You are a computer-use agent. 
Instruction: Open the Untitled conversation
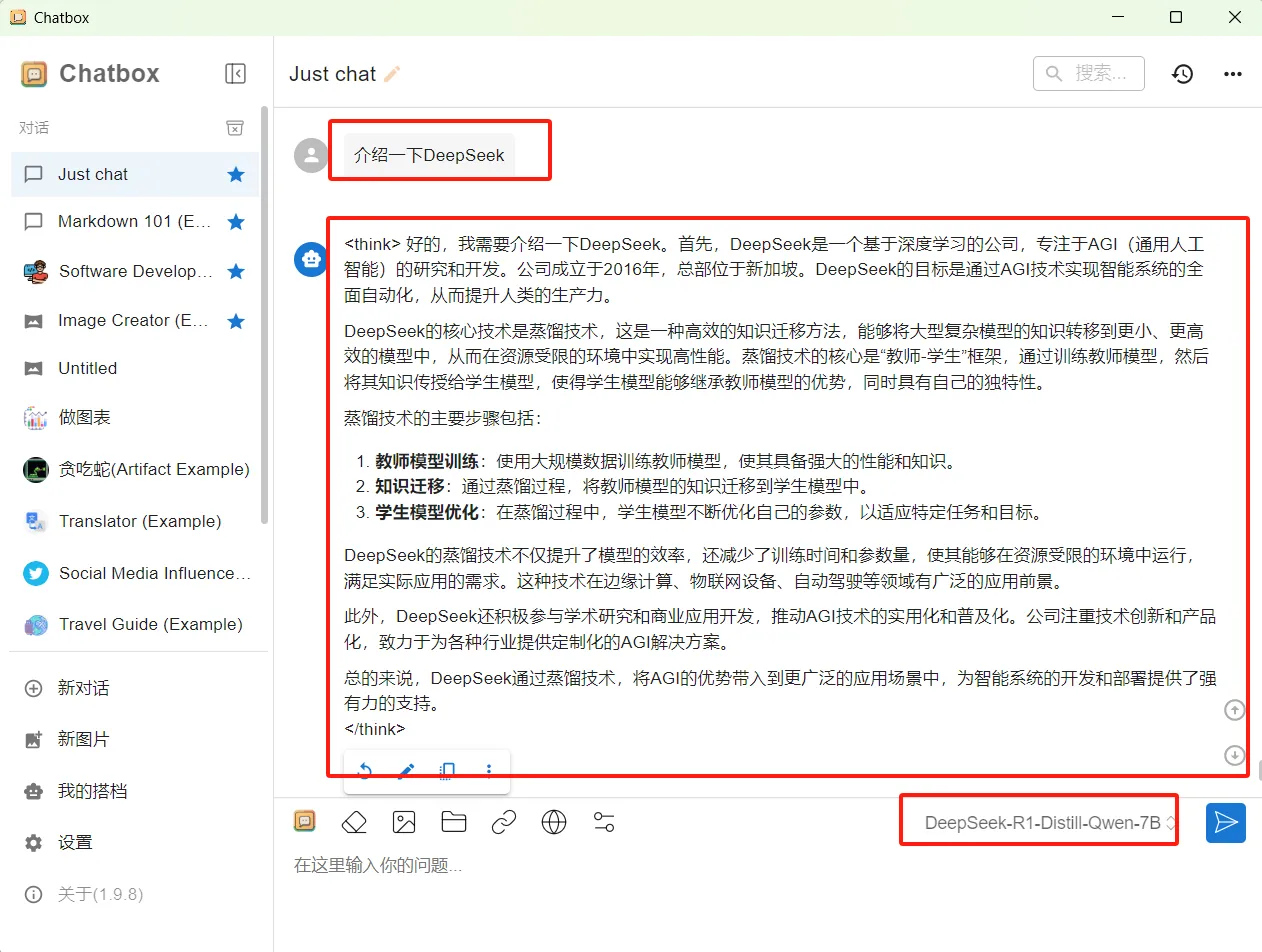[135, 368]
